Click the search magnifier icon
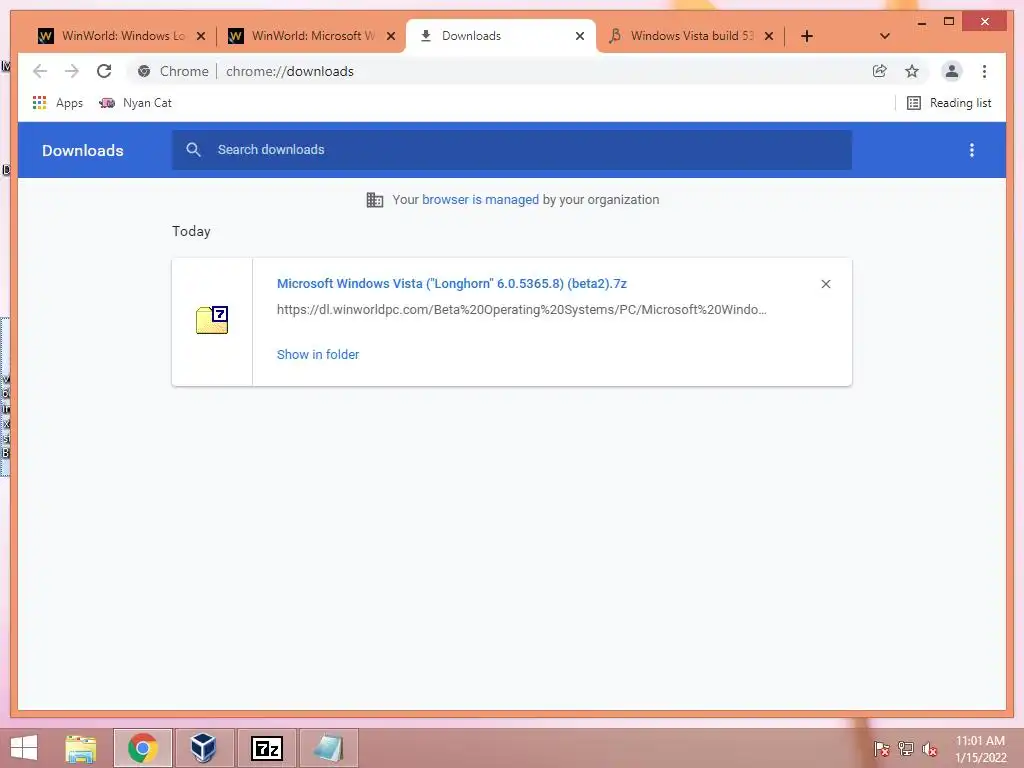 pyautogui.click(x=193, y=150)
